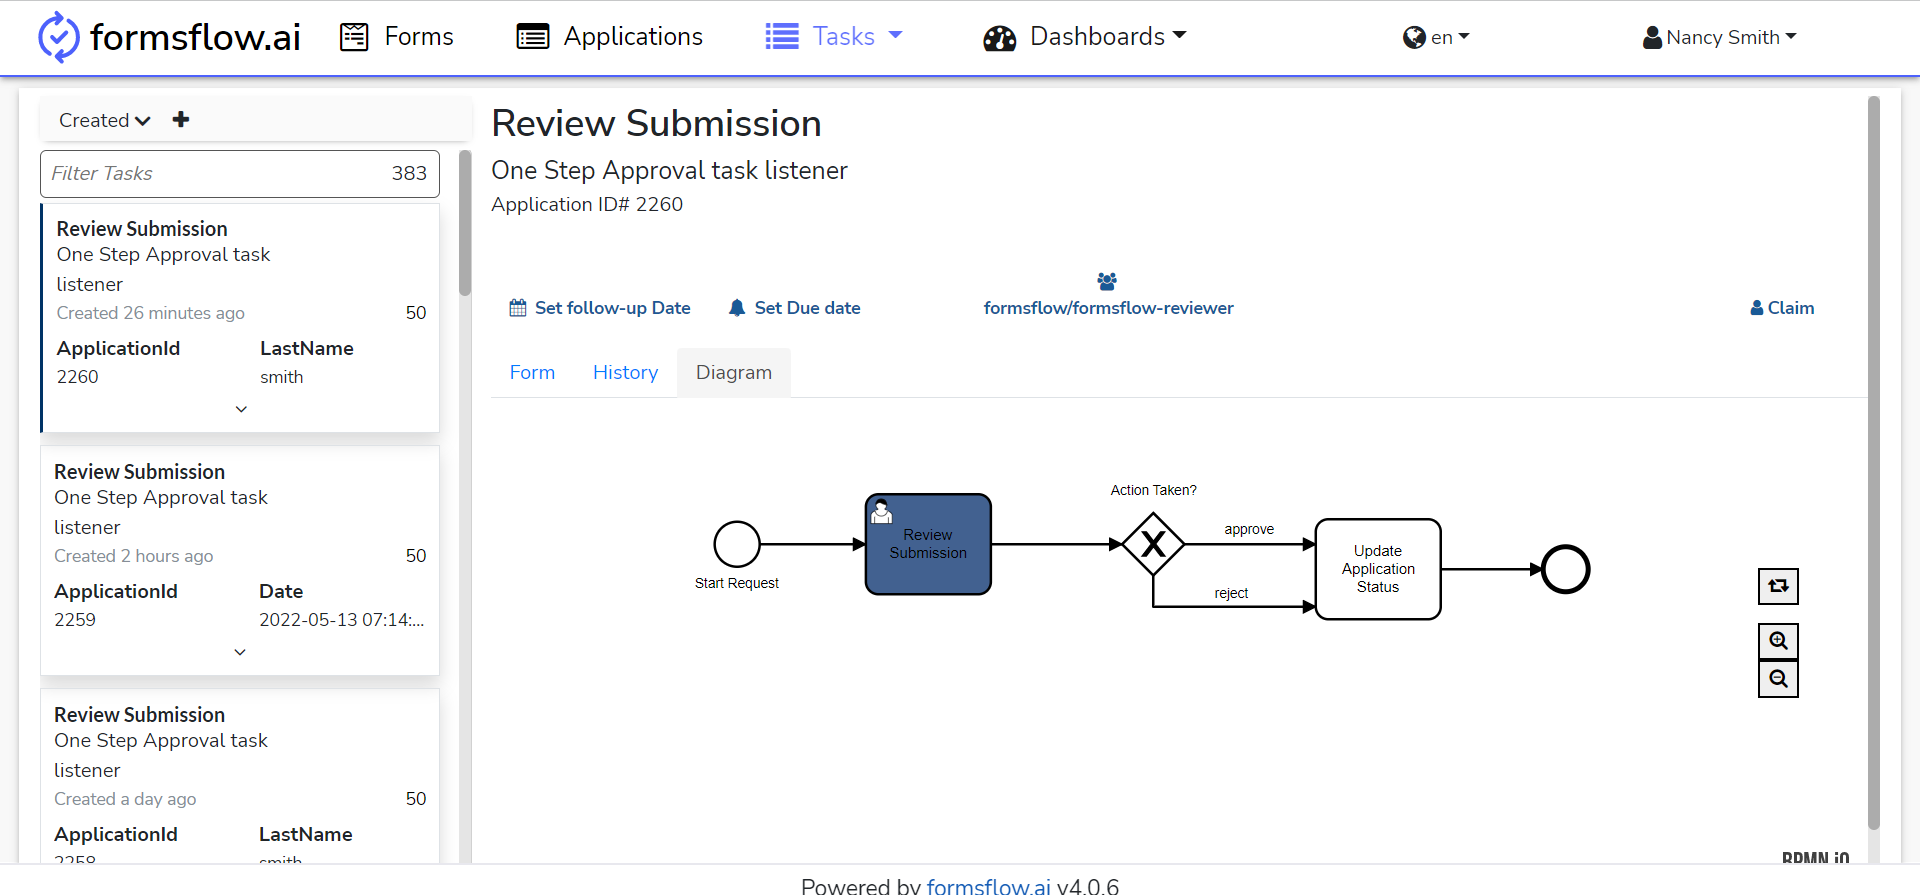The image size is (1920, 895).
Task: Open the en language selector
Action: tap(1436, 37)
